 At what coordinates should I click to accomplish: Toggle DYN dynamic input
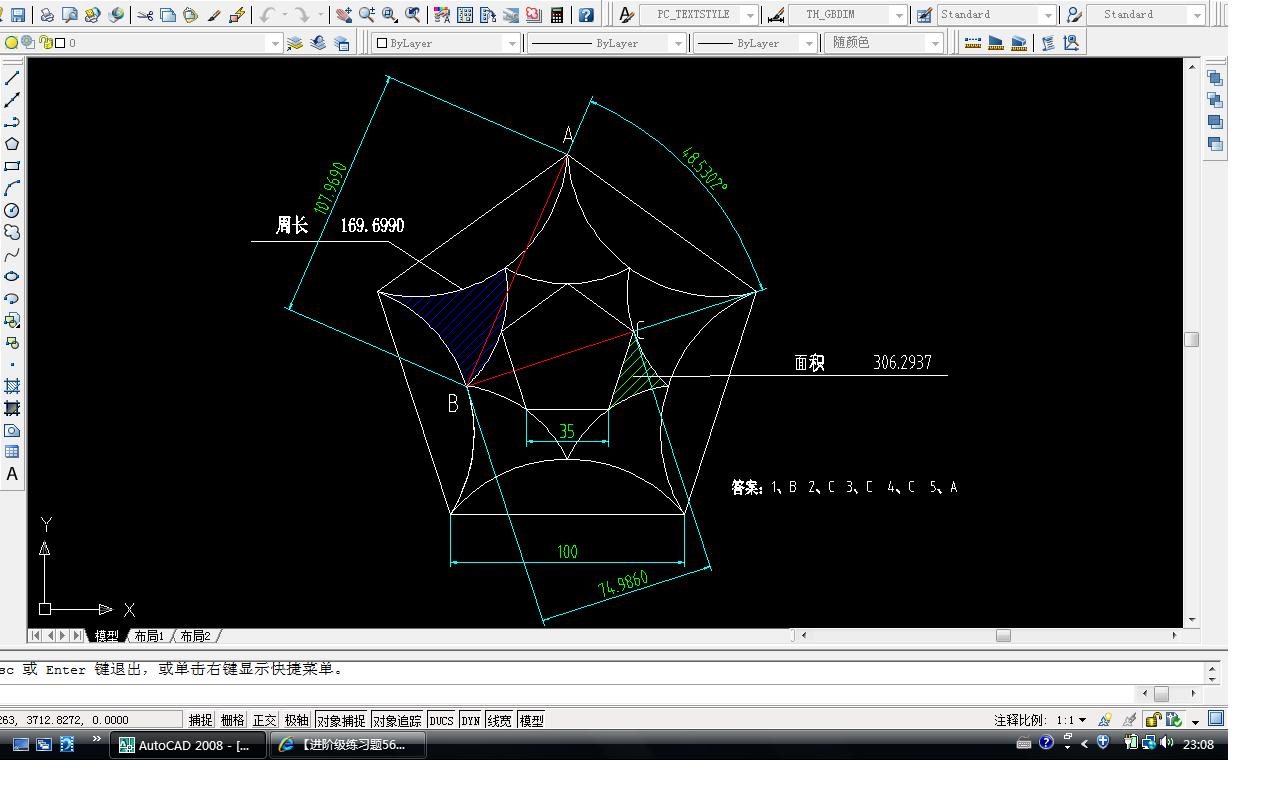pos(470,720)
